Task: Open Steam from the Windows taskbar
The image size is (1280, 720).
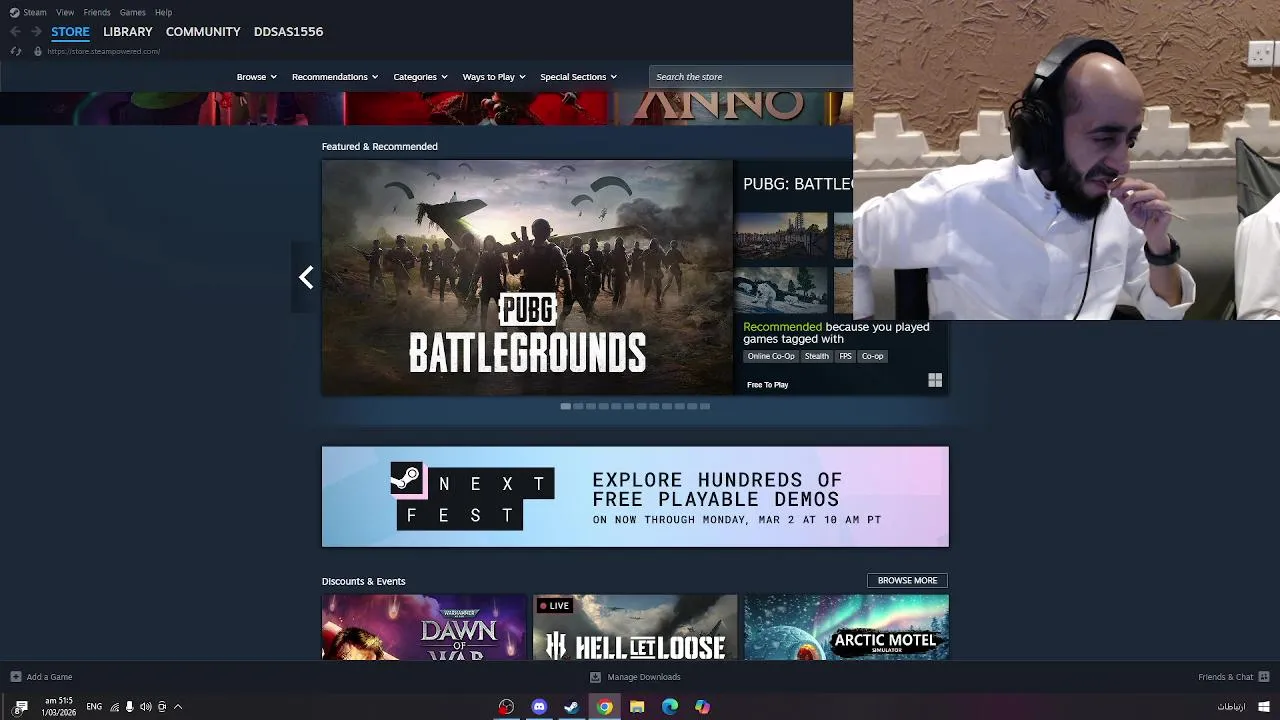Action: click(571, 707)
